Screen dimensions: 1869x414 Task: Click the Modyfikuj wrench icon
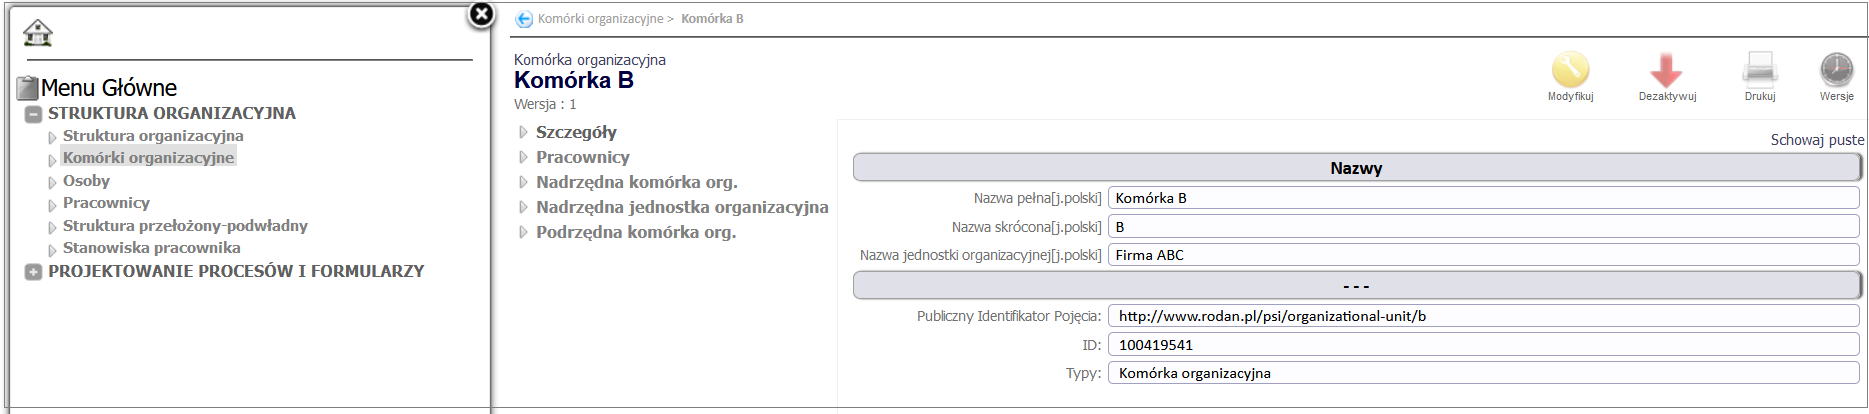click(x=1570, y=70)
